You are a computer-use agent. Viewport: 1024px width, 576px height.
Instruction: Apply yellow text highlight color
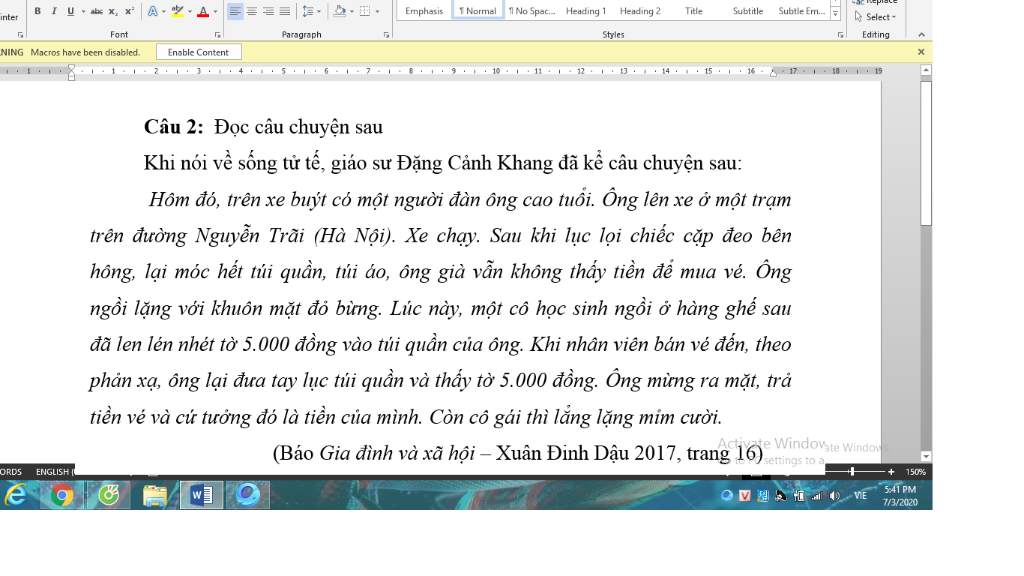(177, 11)
